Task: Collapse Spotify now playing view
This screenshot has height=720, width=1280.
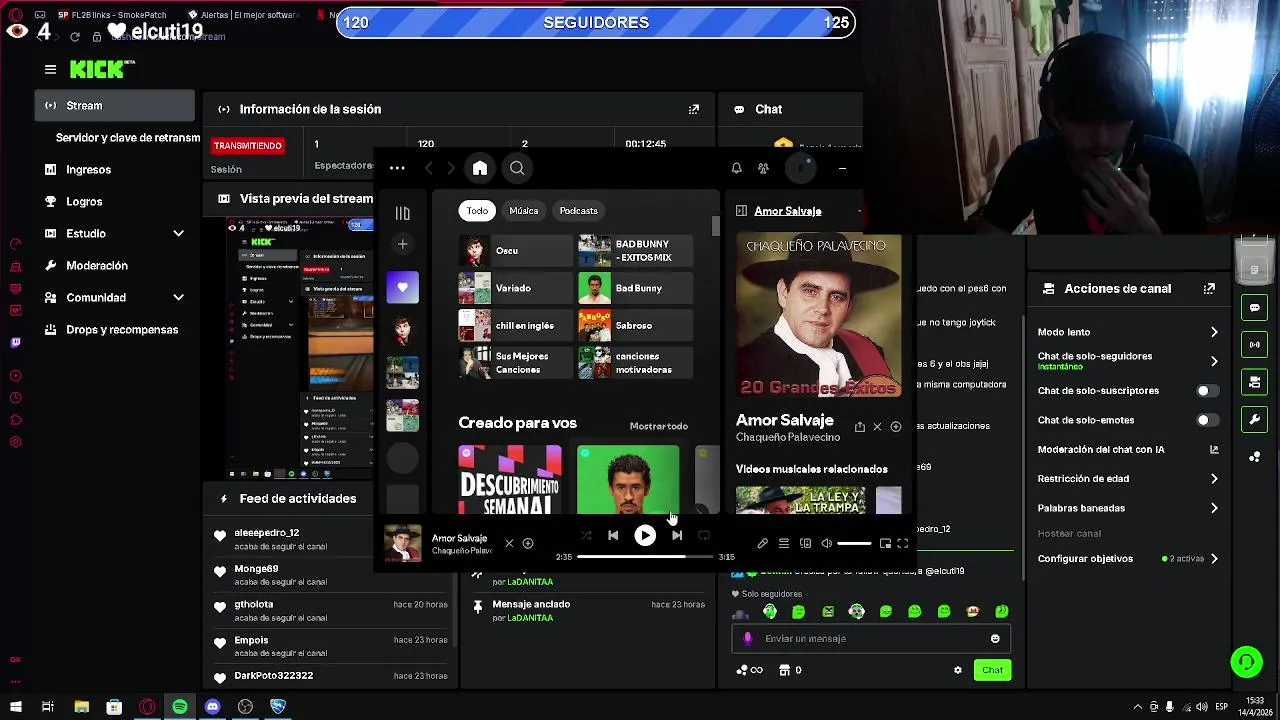Action: (x=741, y=211)
